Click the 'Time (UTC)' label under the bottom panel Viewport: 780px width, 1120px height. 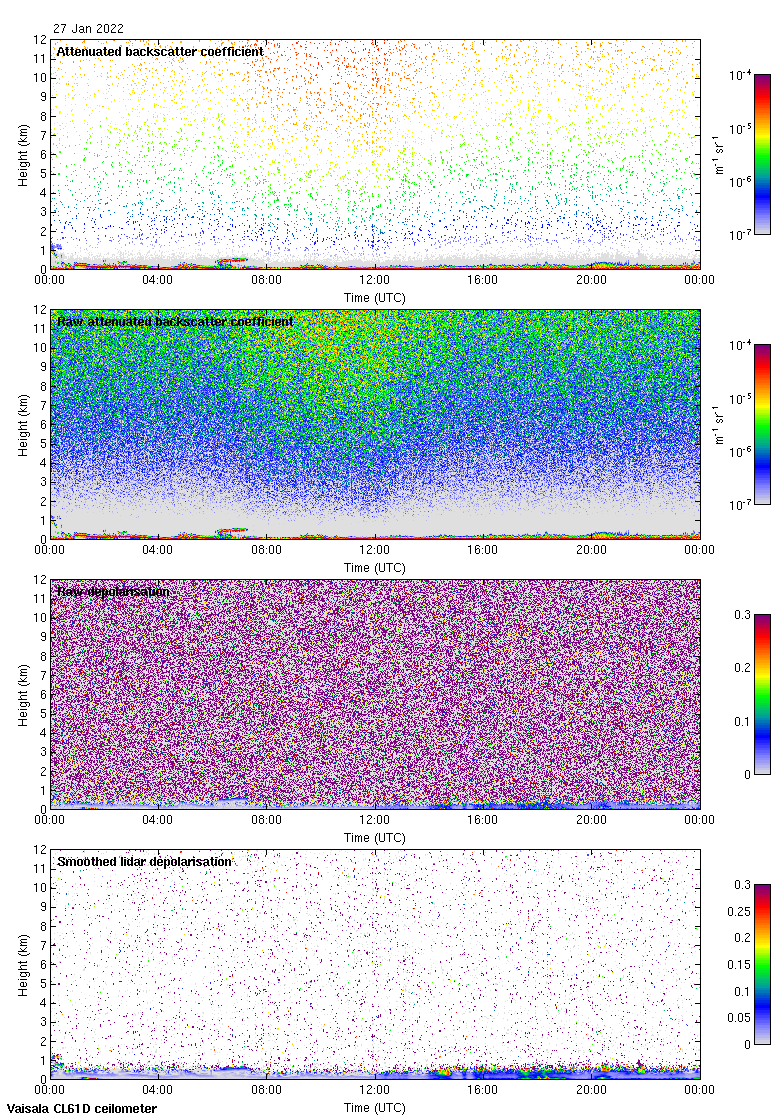(x=375, y=1108)
